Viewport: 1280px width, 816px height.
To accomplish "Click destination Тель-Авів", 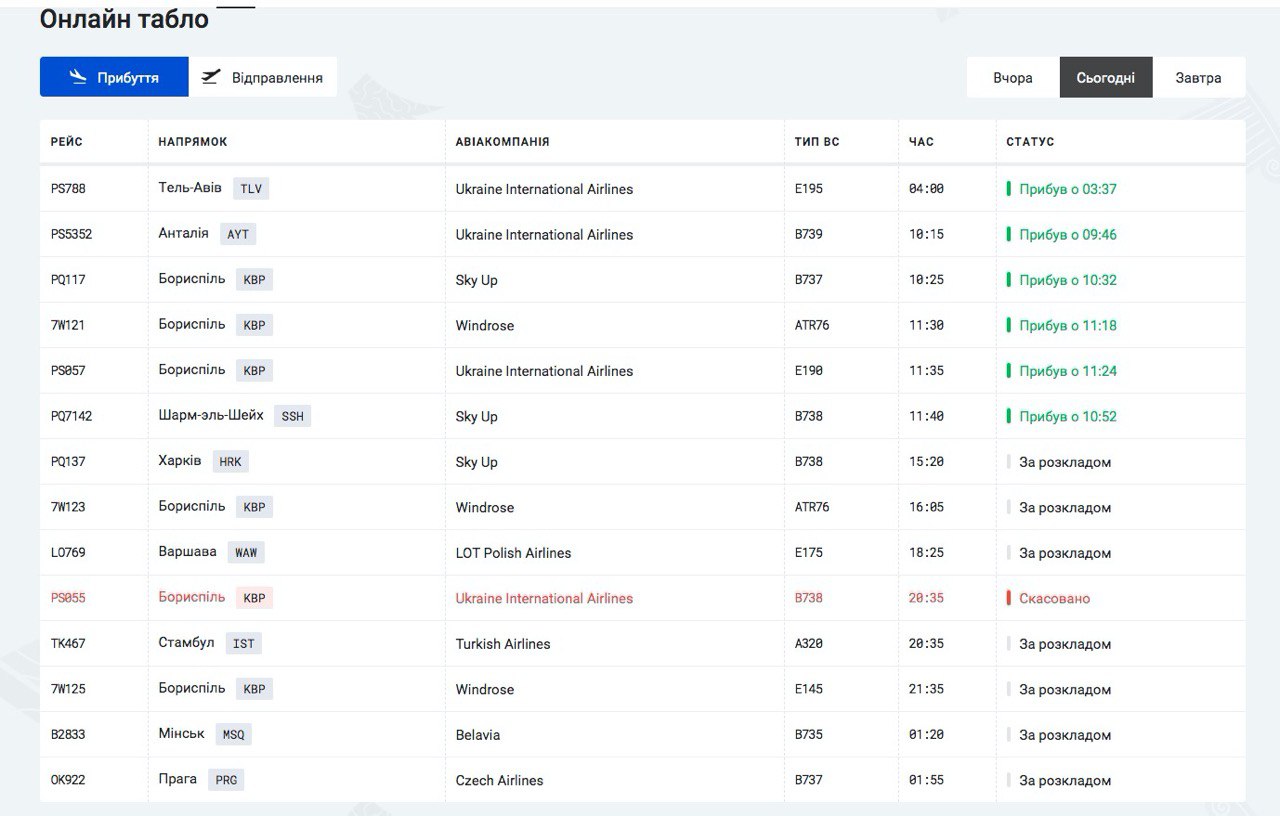I will pos(190,188).
